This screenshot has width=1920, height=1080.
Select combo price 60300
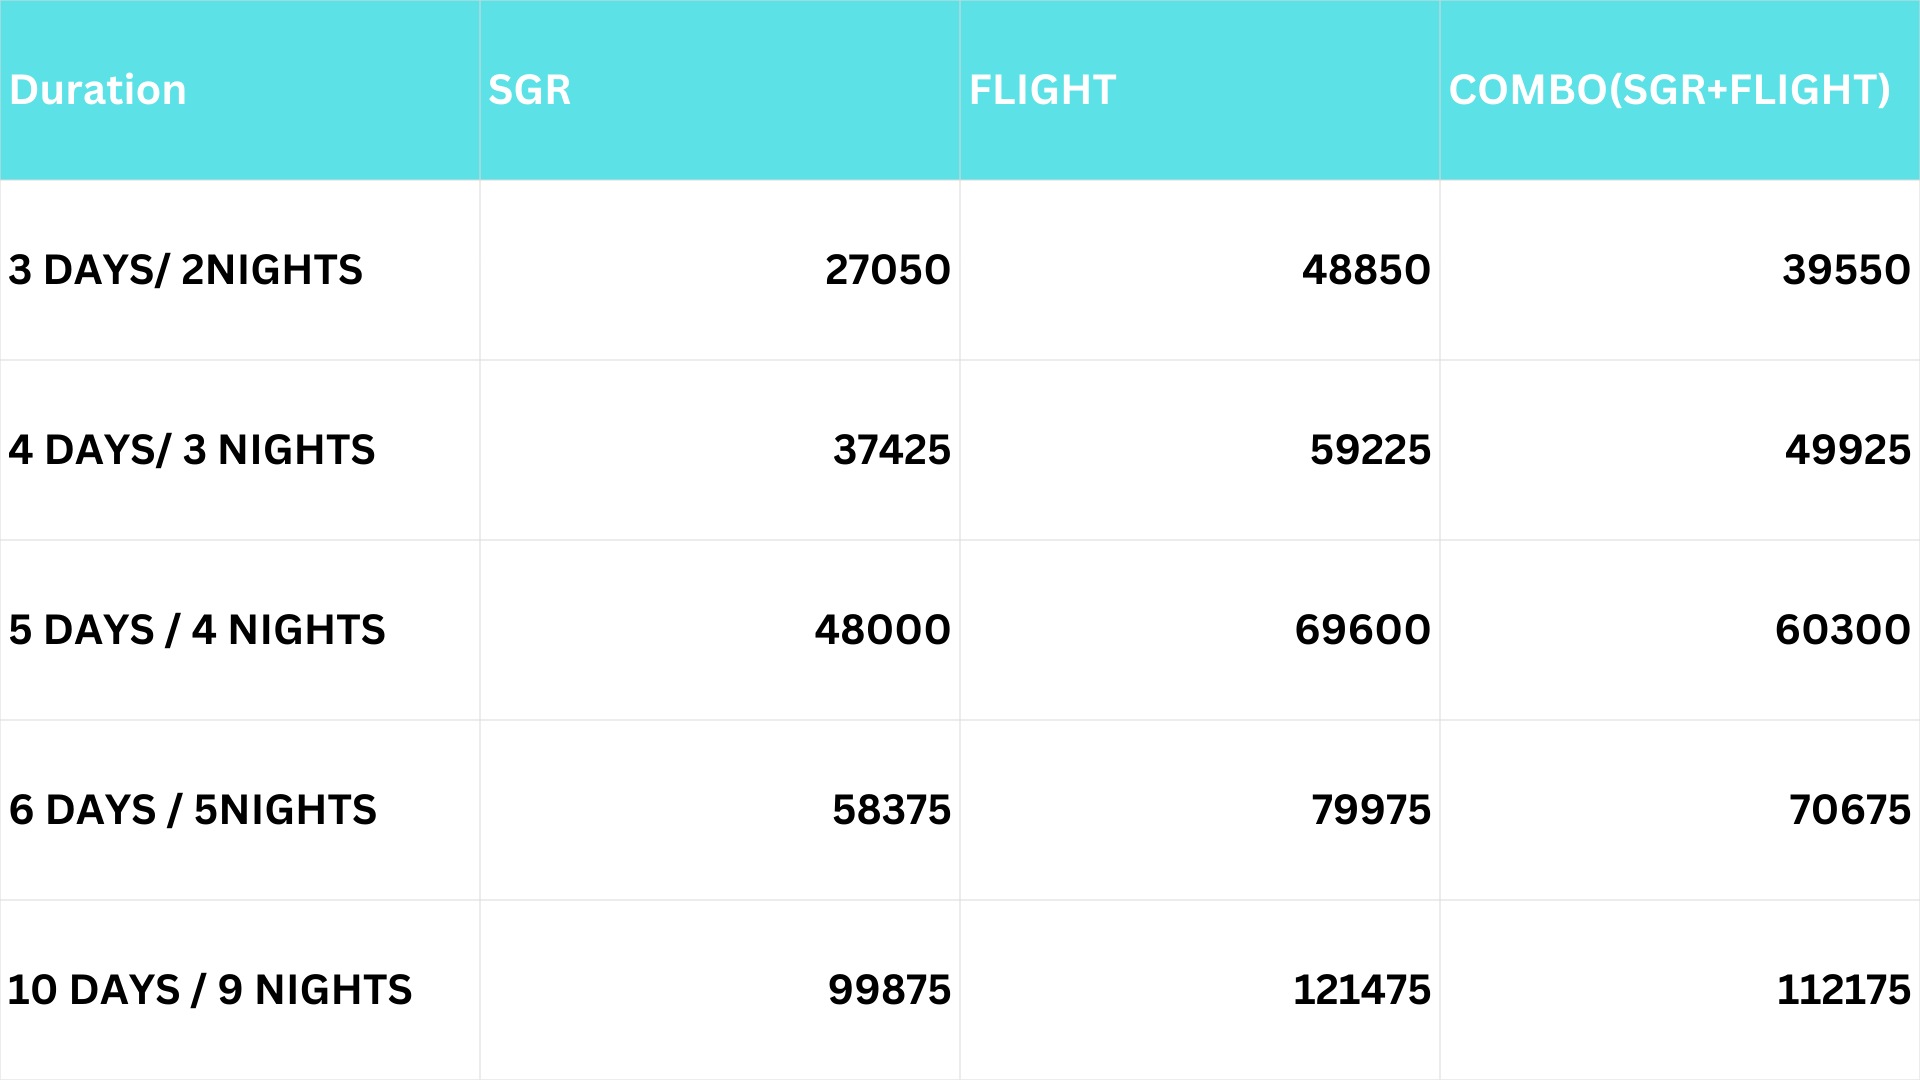pos(1842,630)
